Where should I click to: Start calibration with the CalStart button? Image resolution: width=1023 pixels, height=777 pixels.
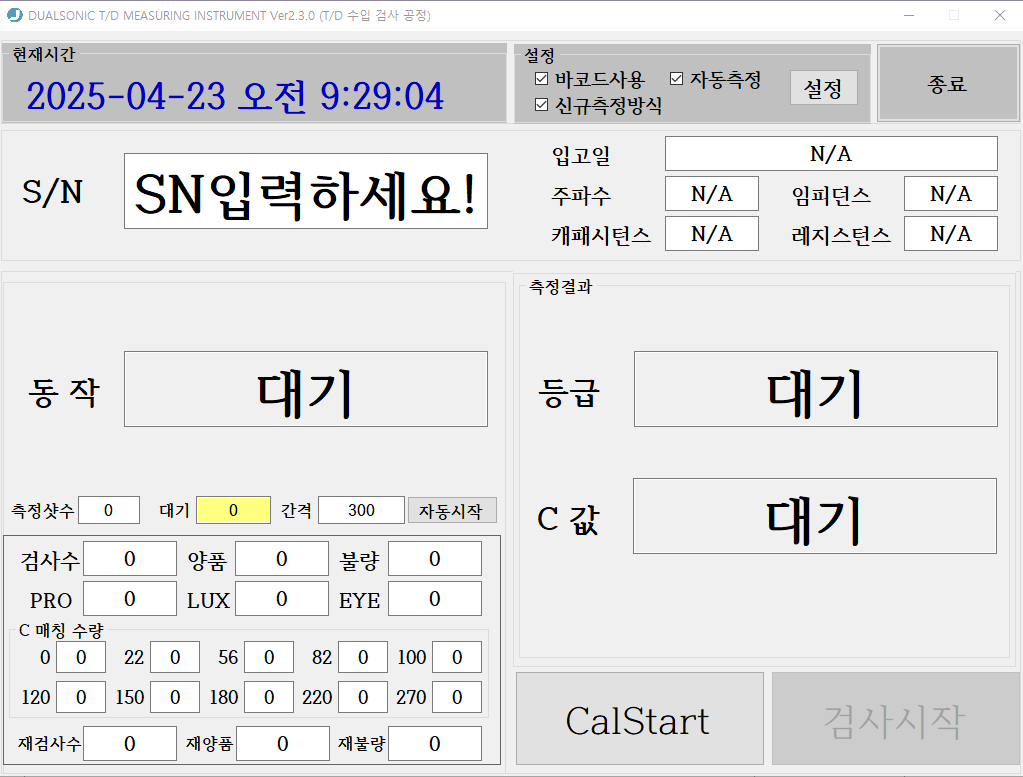coord(639,718)
